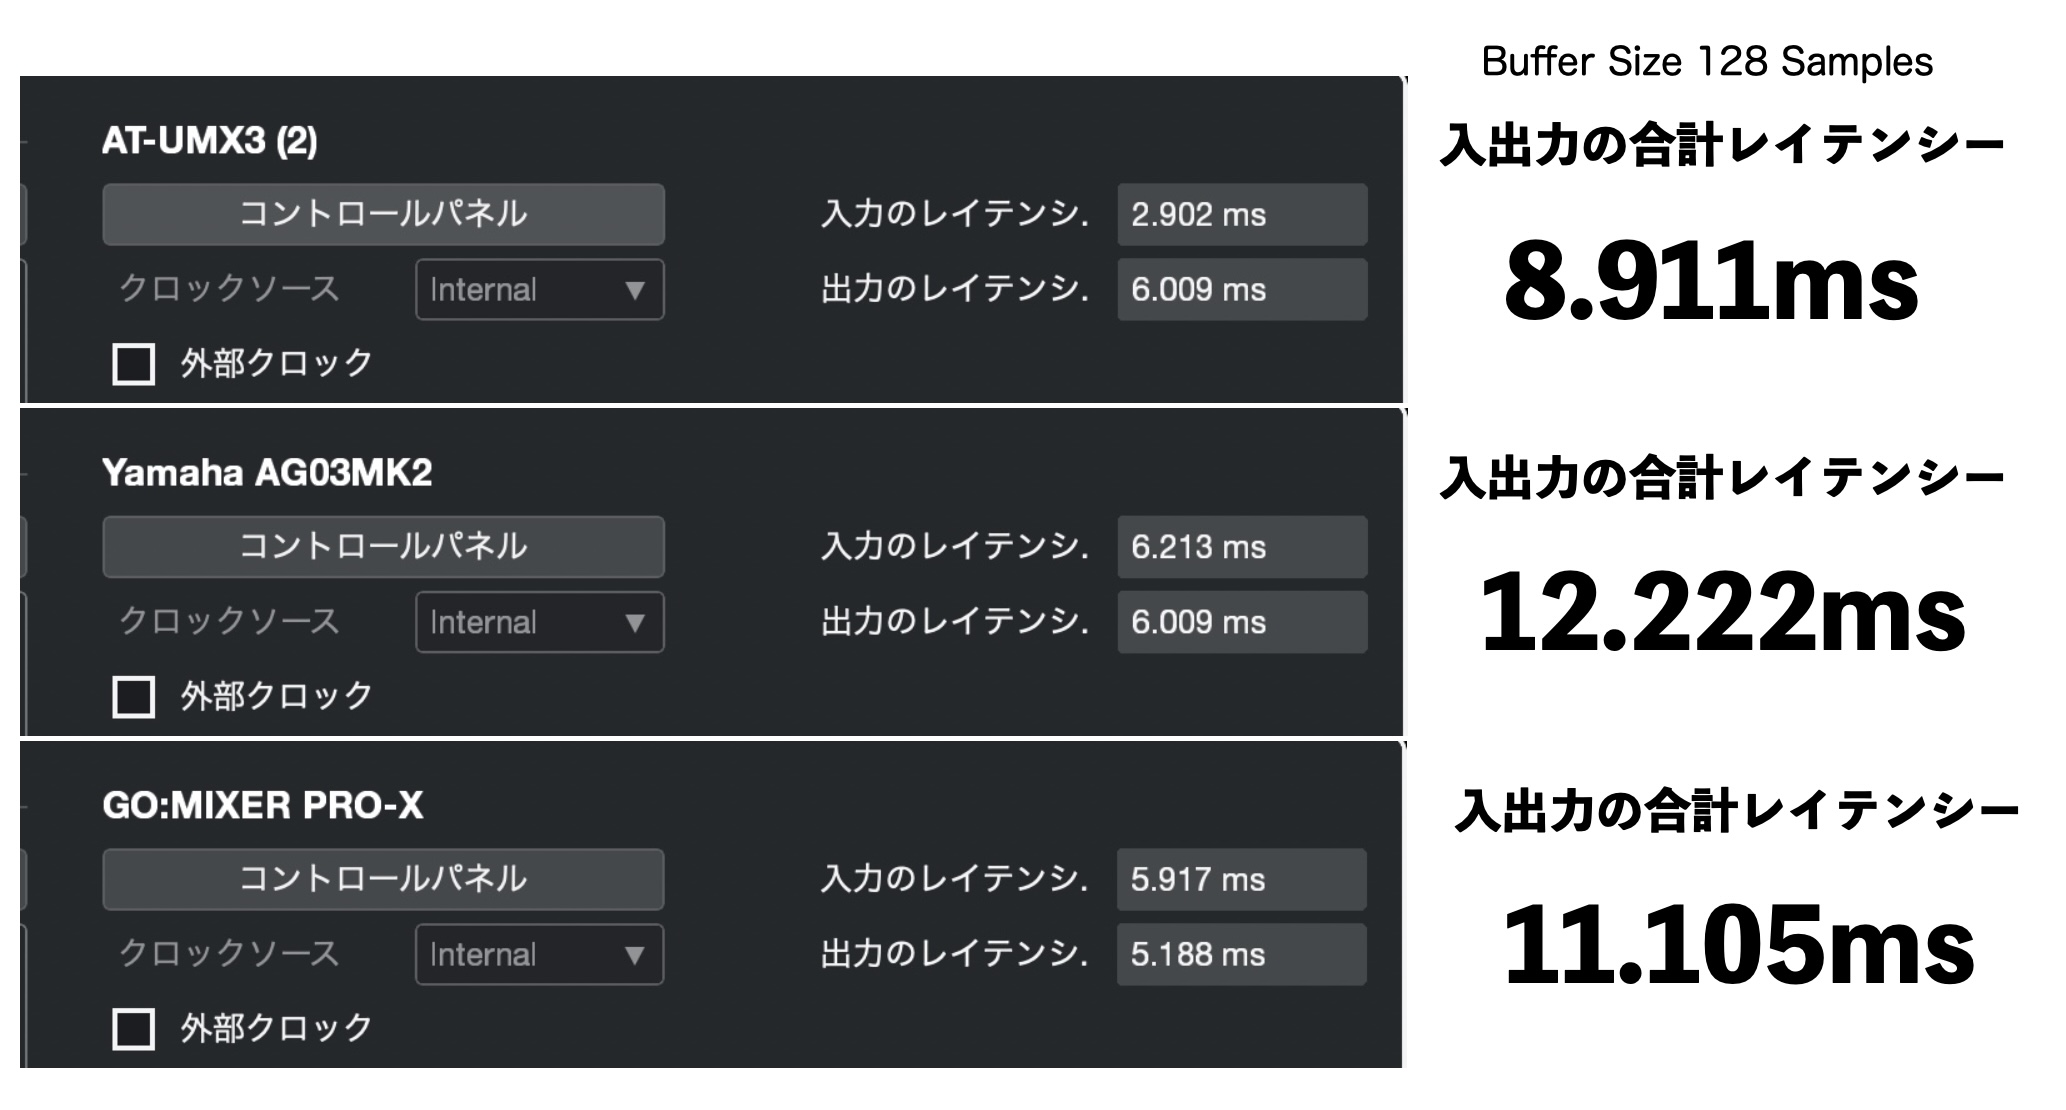Click the GO:MIXER PRO-X device title
Viewport: 2066px width, 1110px height.
263,806
